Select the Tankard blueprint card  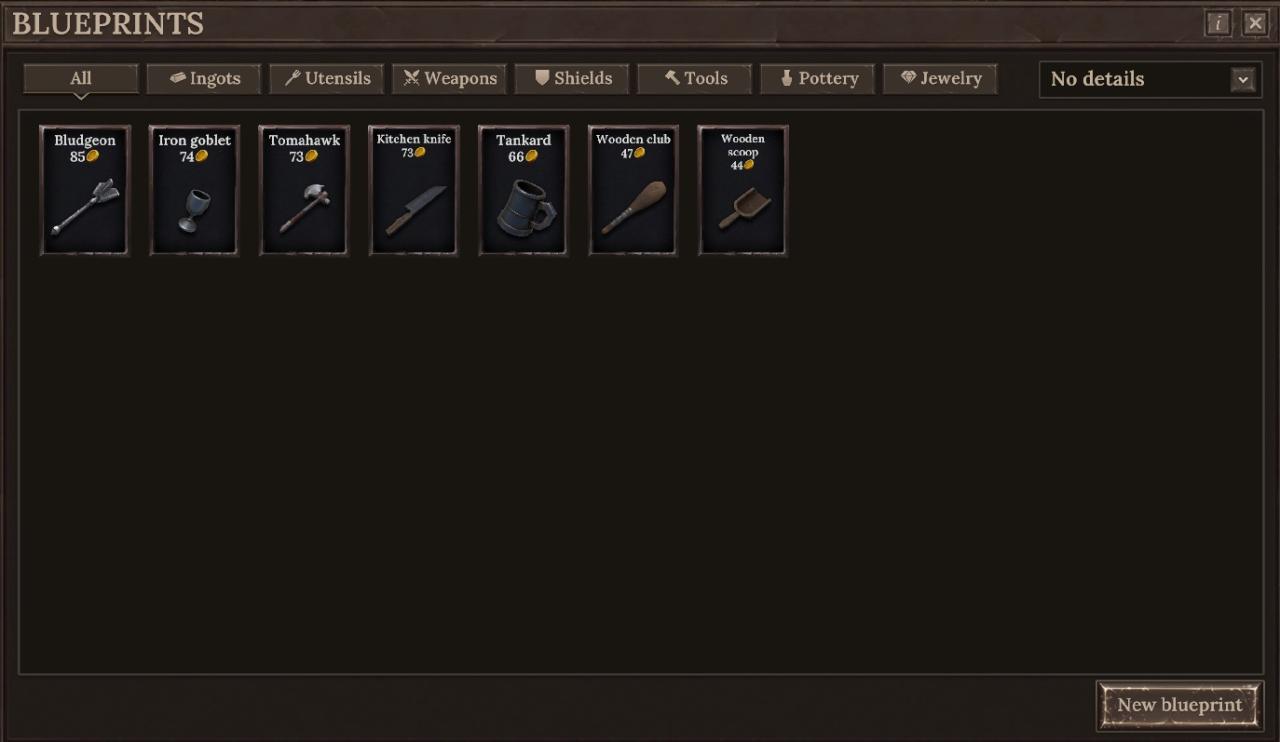tap(524, 190)
